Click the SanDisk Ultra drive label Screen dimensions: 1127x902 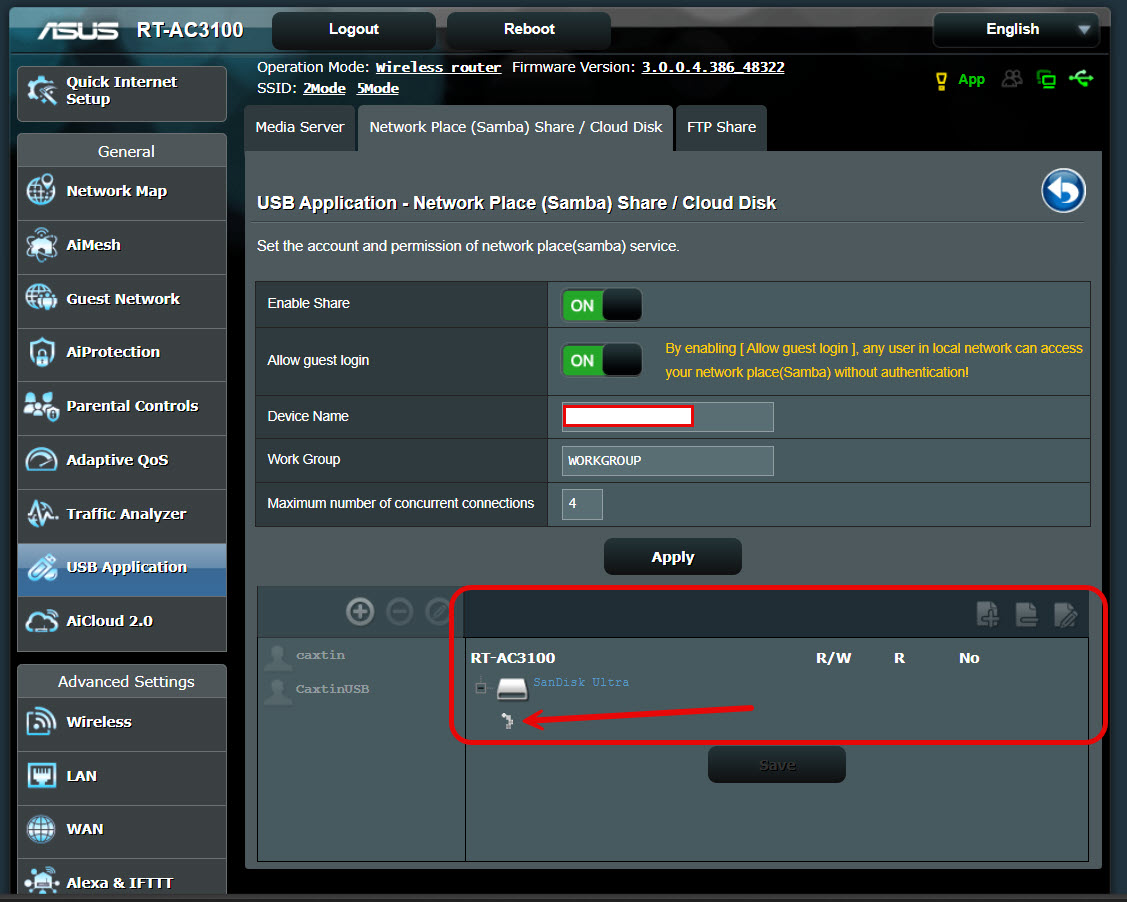click(581, 682)
